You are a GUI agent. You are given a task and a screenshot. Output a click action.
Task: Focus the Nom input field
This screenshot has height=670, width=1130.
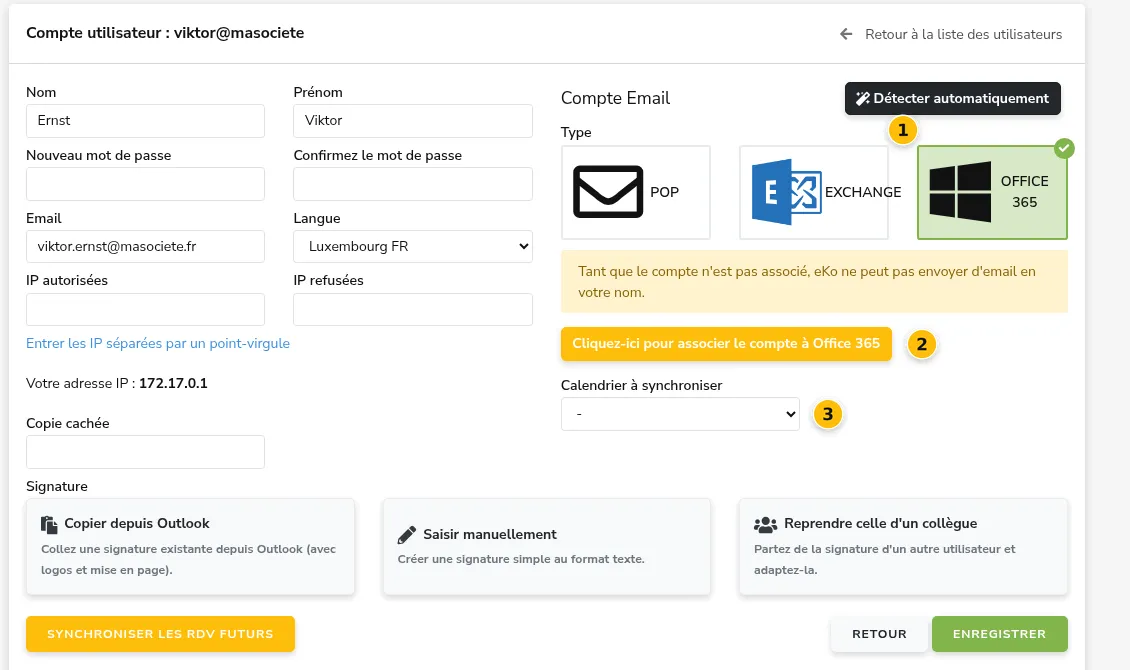[146, 121]
